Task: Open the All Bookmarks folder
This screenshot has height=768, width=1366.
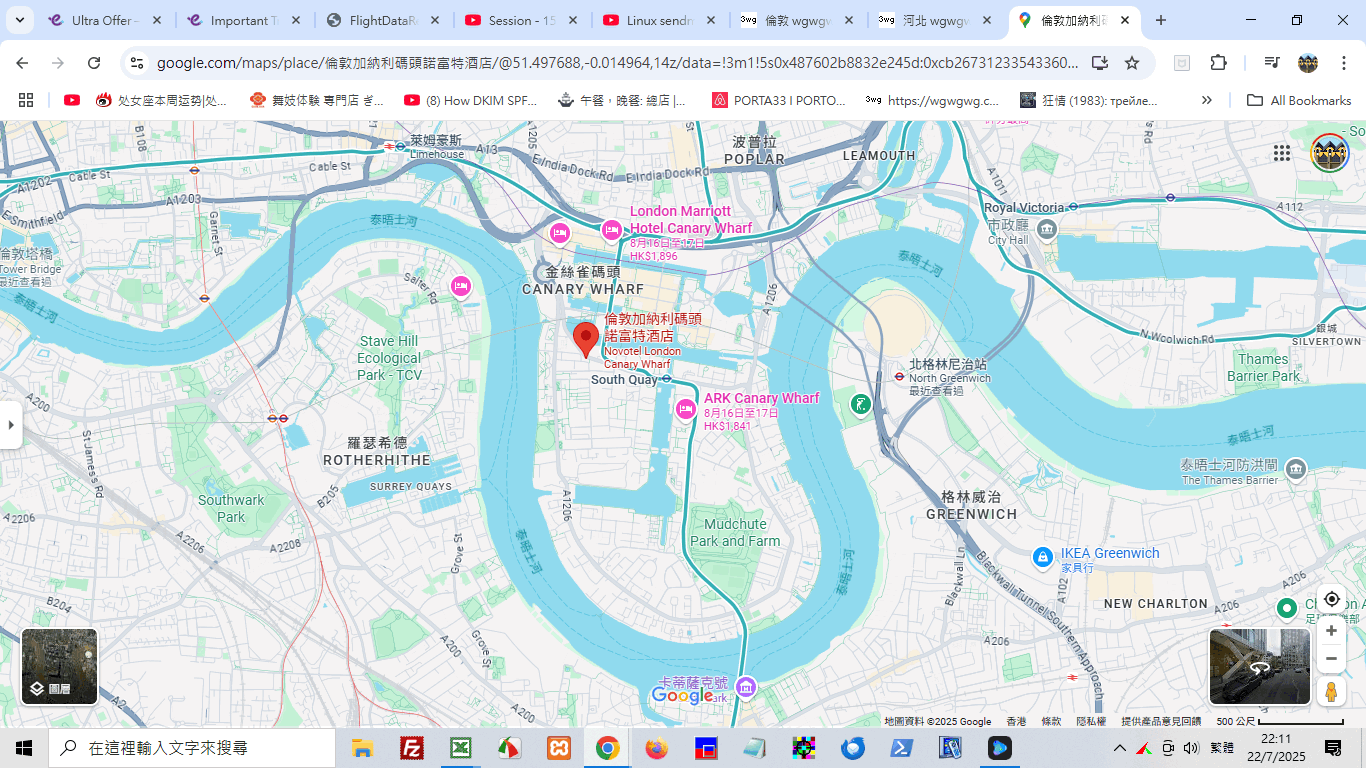Action: (x=1299, y=100)
